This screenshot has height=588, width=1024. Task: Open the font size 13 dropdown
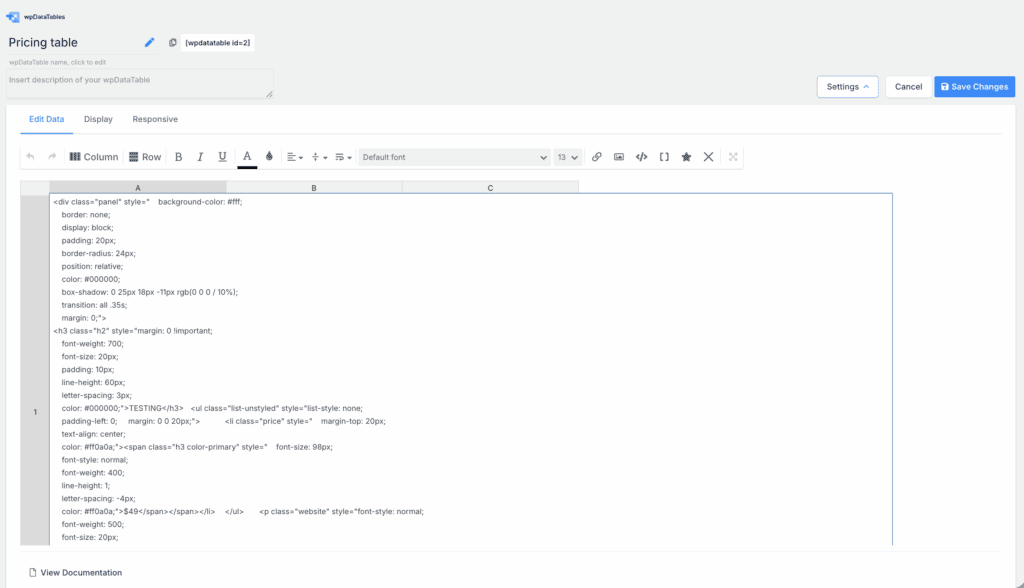click(568, 157)
